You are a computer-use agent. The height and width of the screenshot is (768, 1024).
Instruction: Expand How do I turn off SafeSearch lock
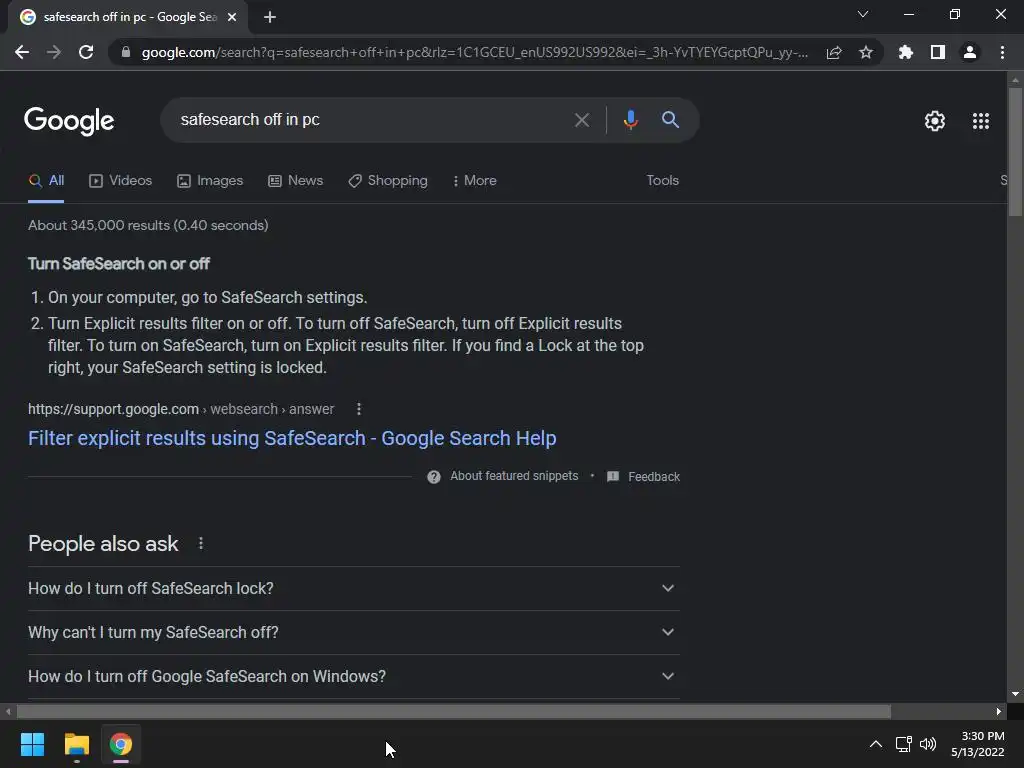(x=354, y=588)
